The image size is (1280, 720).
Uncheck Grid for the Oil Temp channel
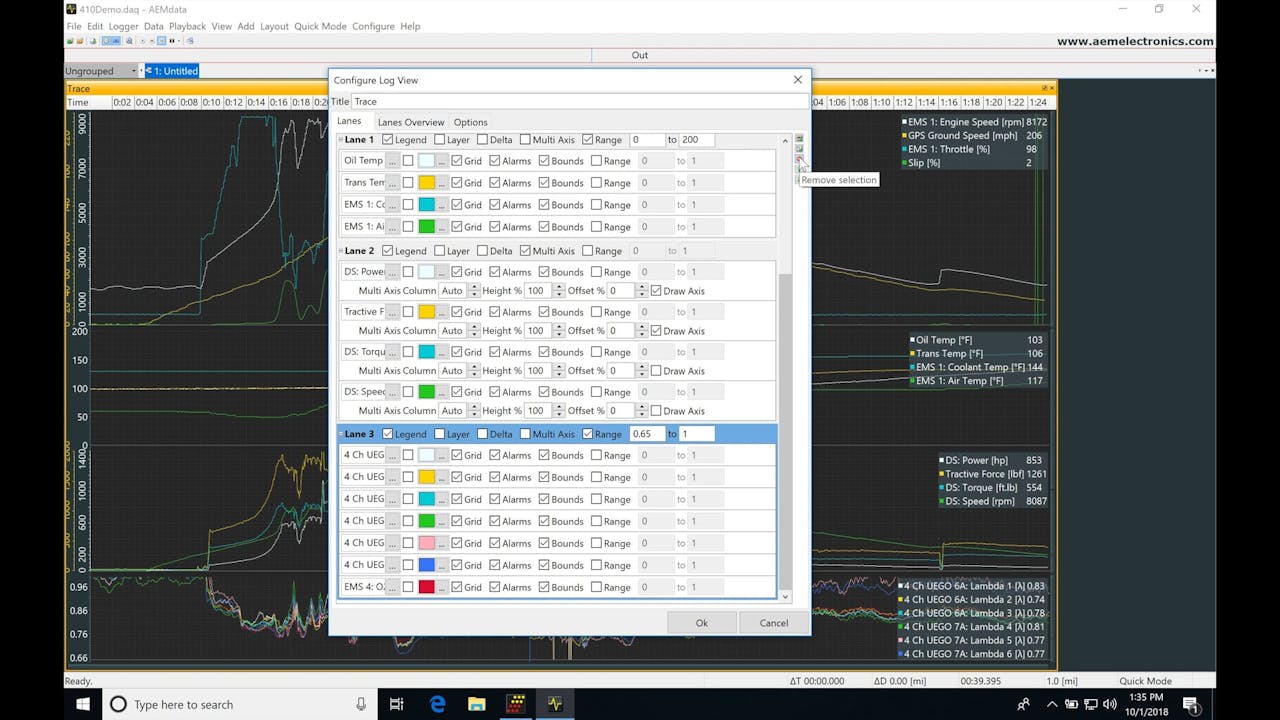(457, 161)
